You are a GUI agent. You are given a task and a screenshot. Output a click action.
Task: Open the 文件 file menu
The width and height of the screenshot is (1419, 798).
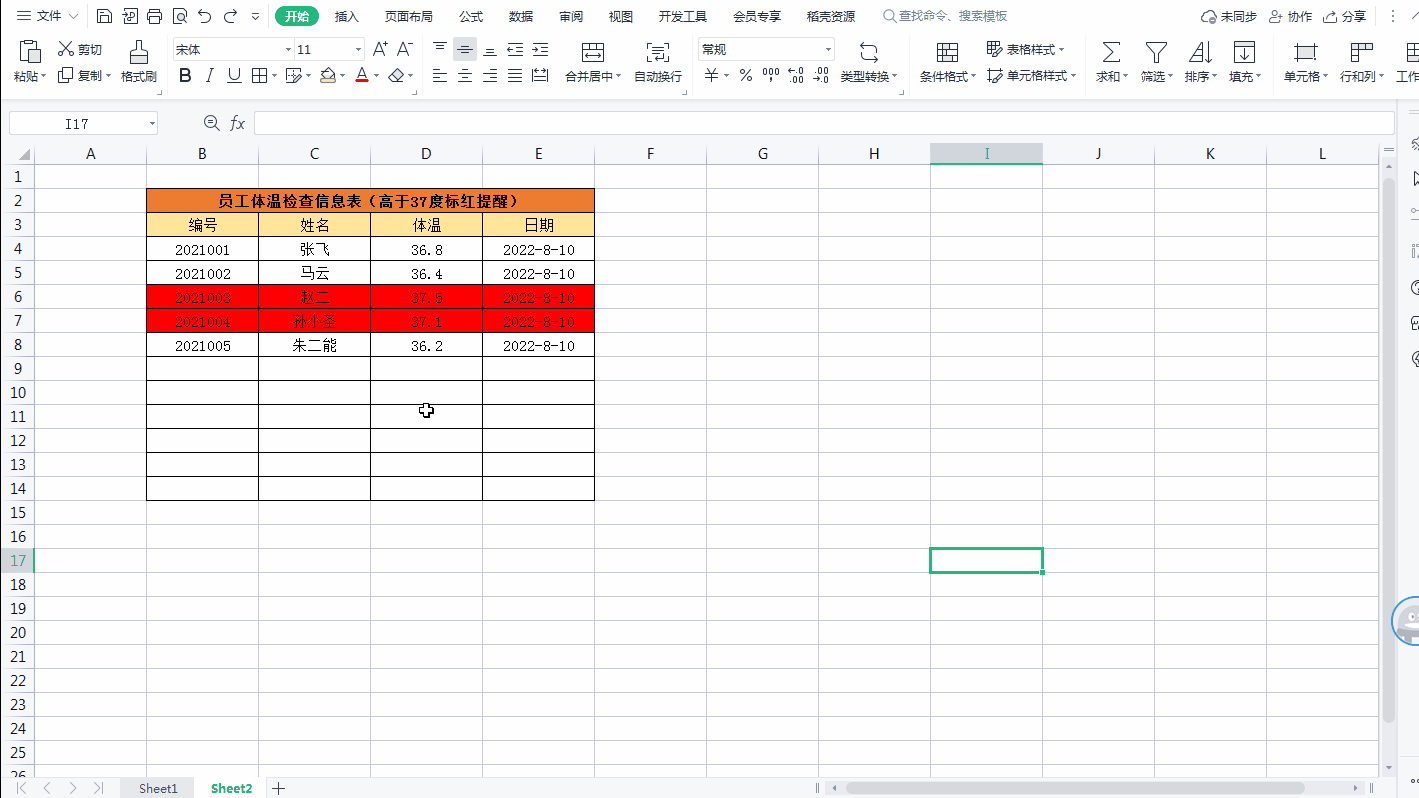coord(48,16)
